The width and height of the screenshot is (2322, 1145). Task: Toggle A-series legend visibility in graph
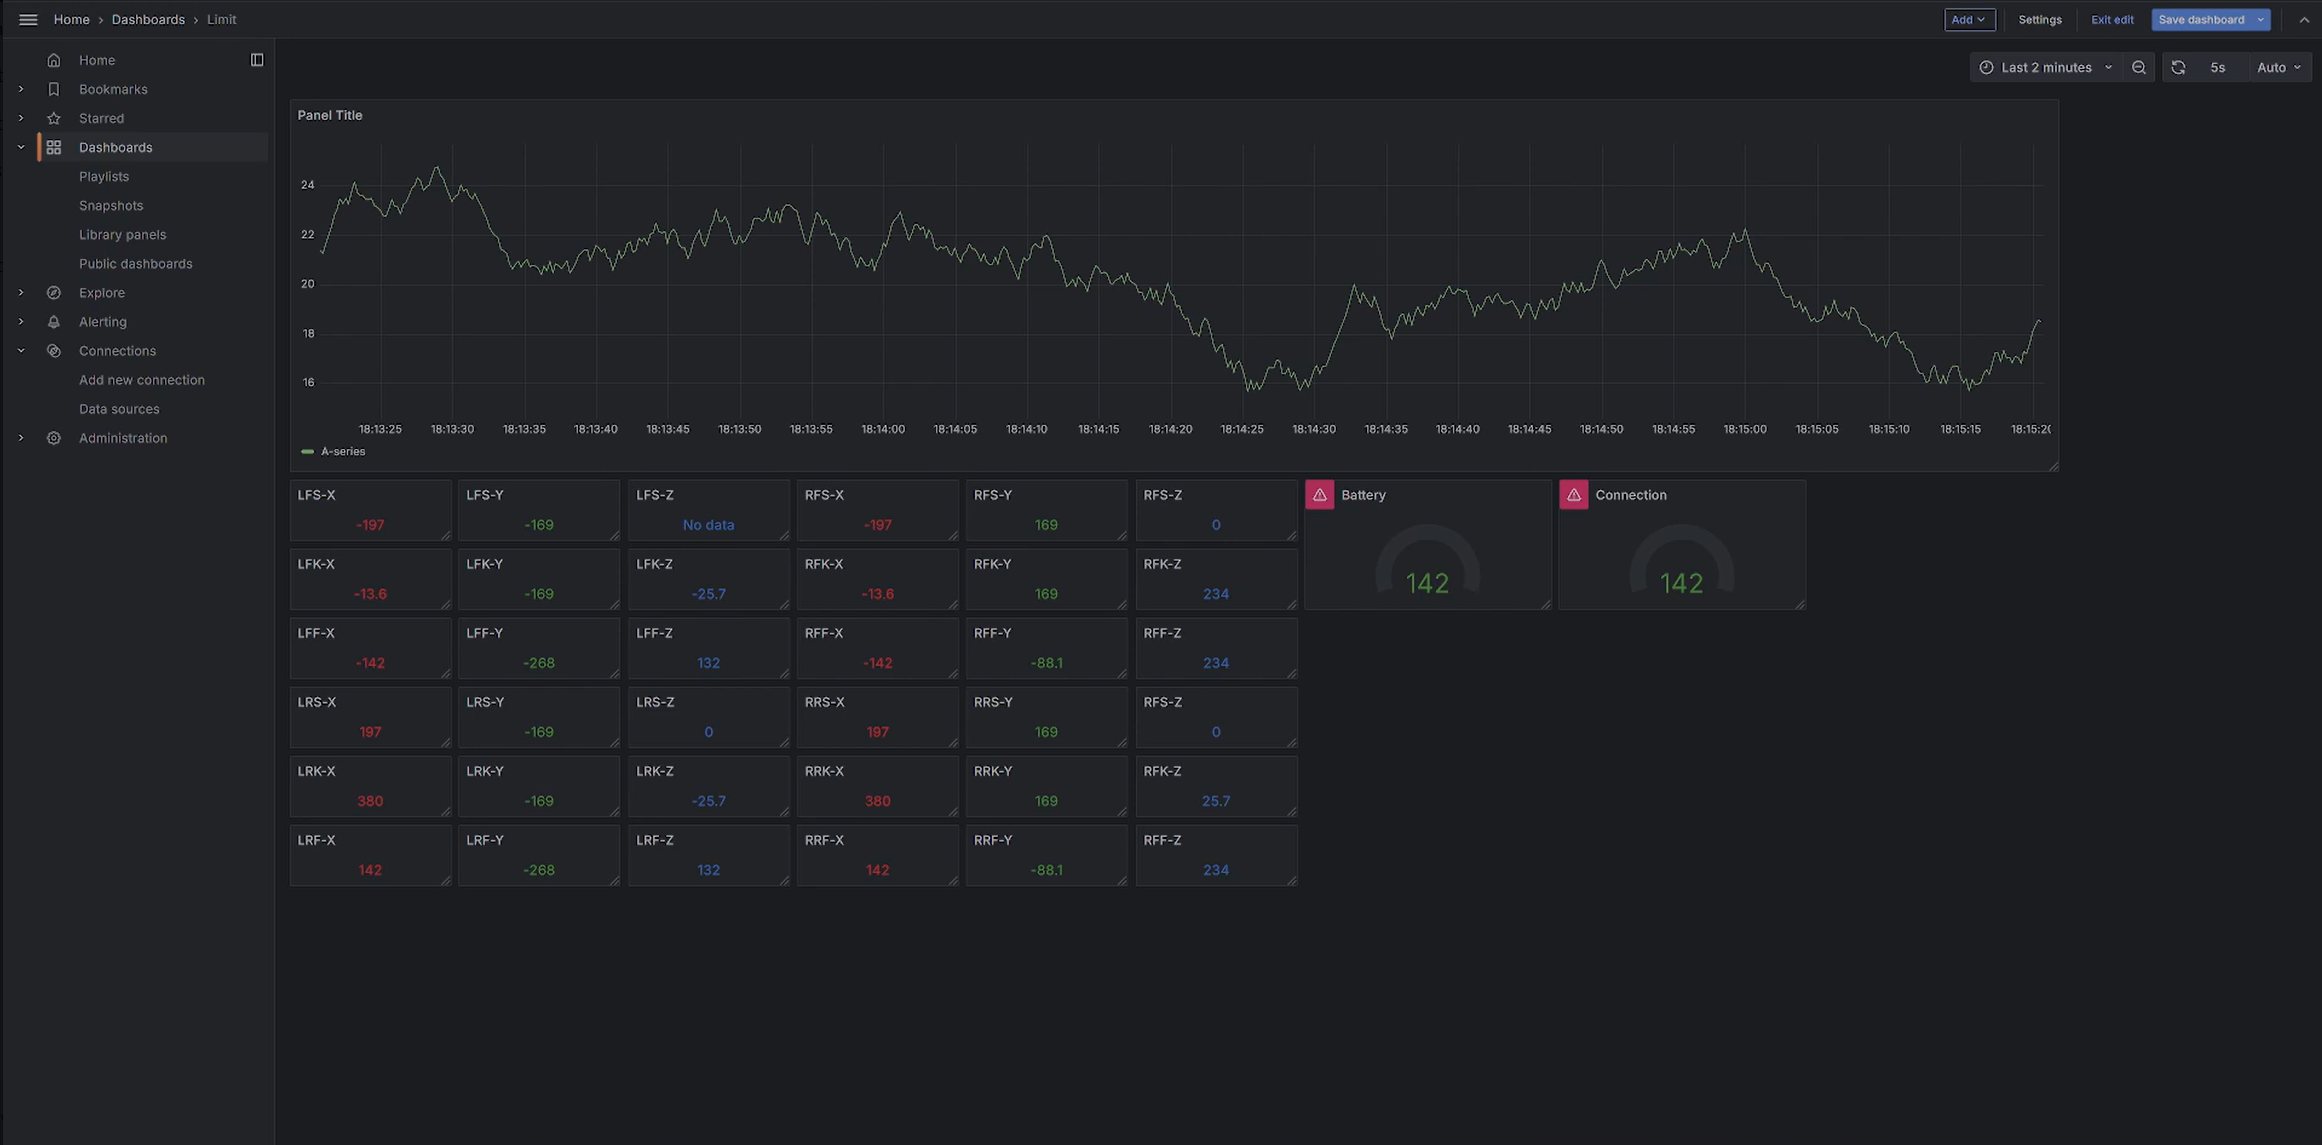(x=341, y=452)
